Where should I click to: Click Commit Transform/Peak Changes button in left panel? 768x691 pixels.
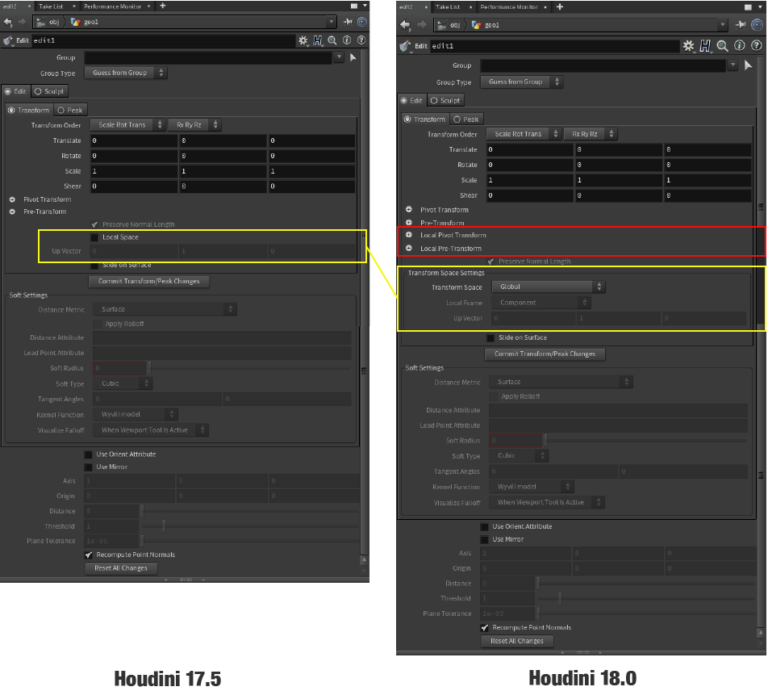149,281
